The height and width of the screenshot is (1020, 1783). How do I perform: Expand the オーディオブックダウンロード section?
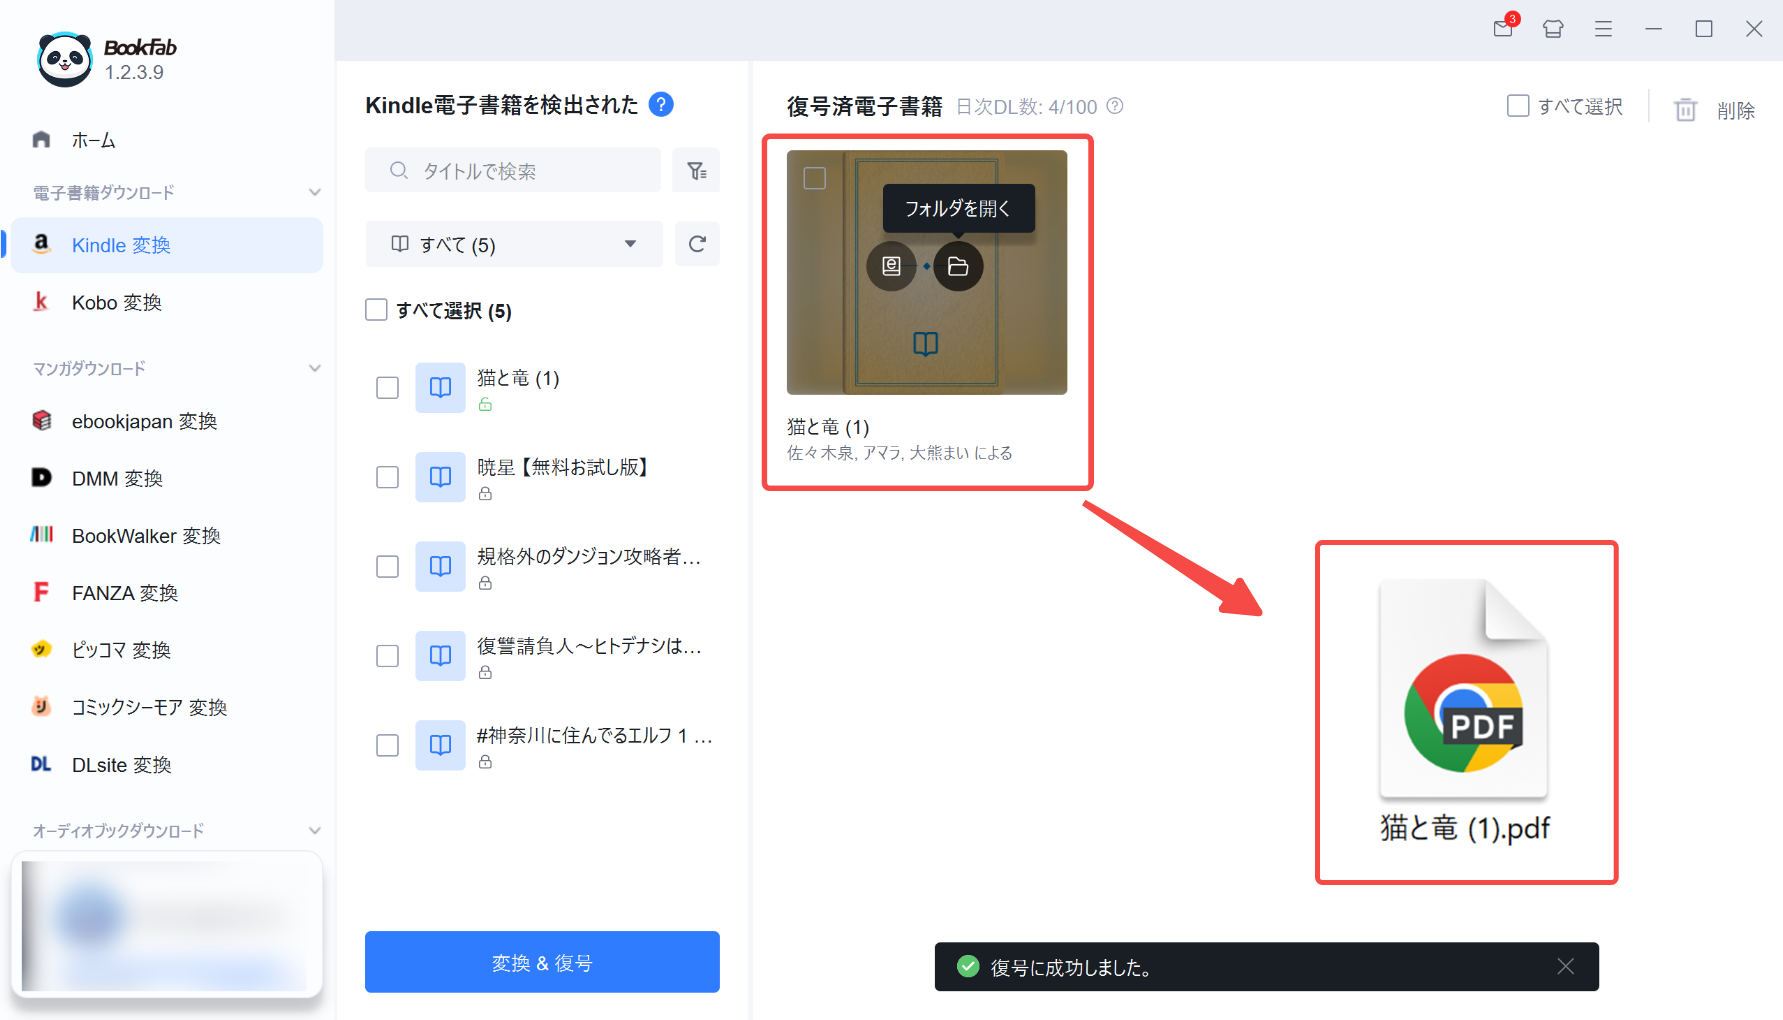pyautogui.click(x=314, y=830)
